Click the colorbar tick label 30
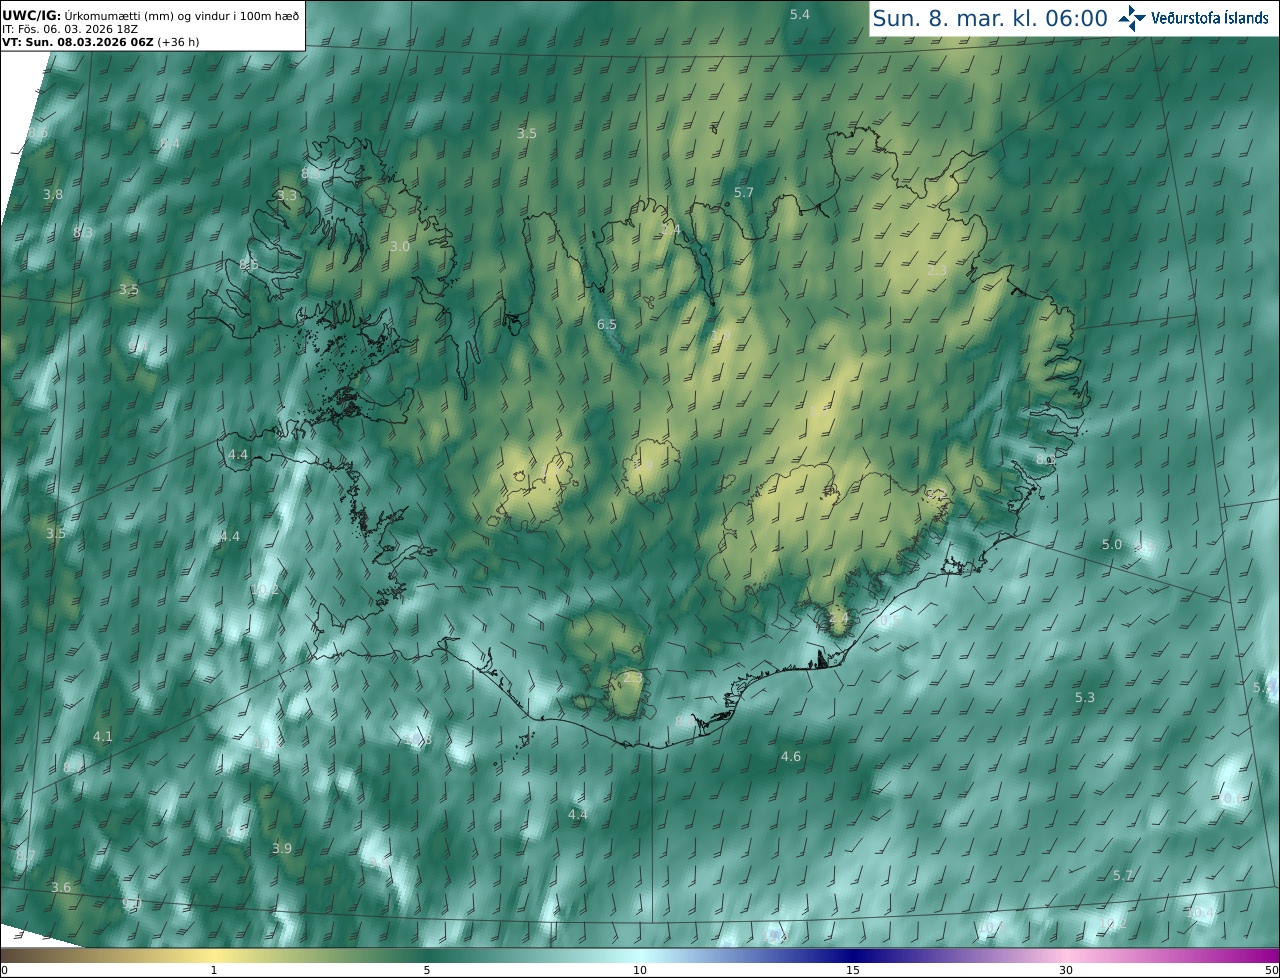The height and width of the screenshot is (978, 1280). coord(1066,970)
